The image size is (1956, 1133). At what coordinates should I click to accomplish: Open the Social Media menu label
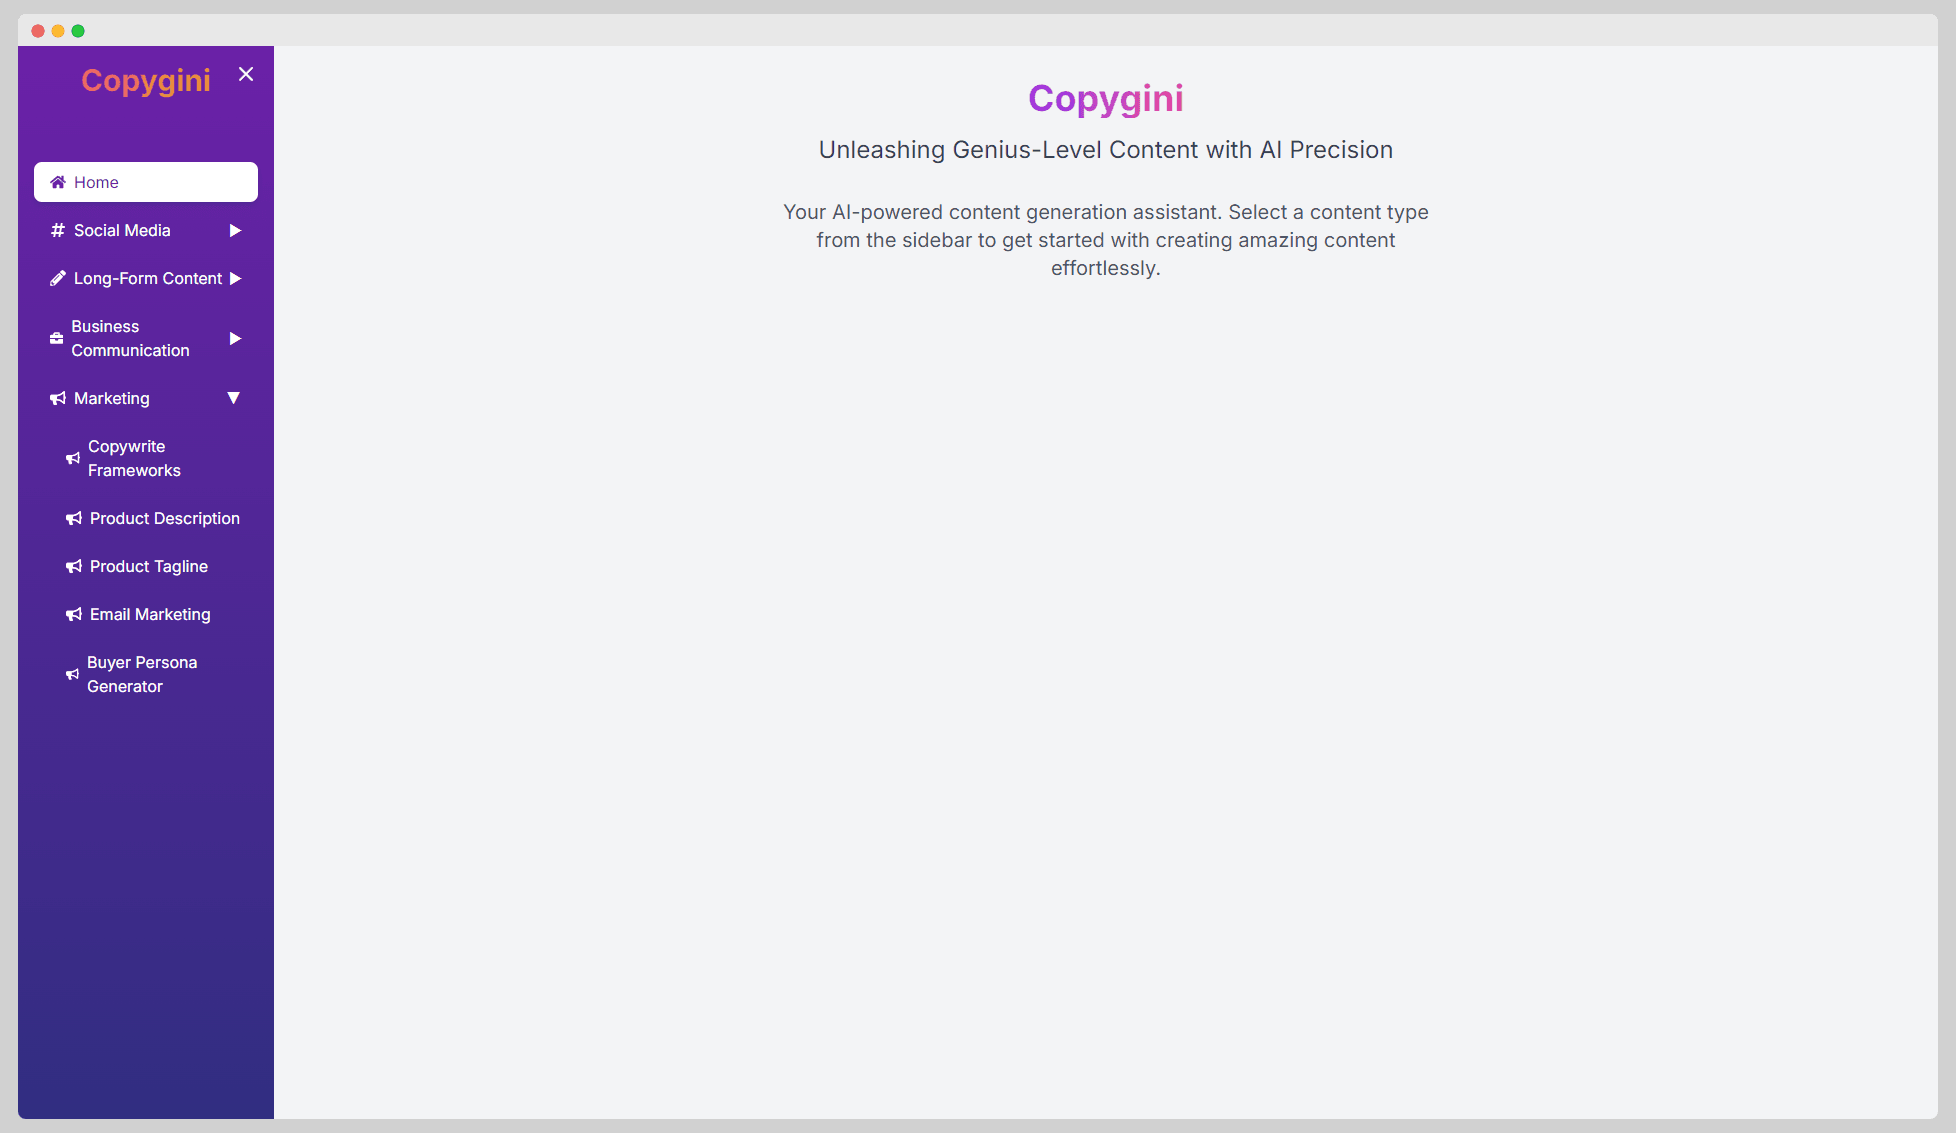pos(122,230)
